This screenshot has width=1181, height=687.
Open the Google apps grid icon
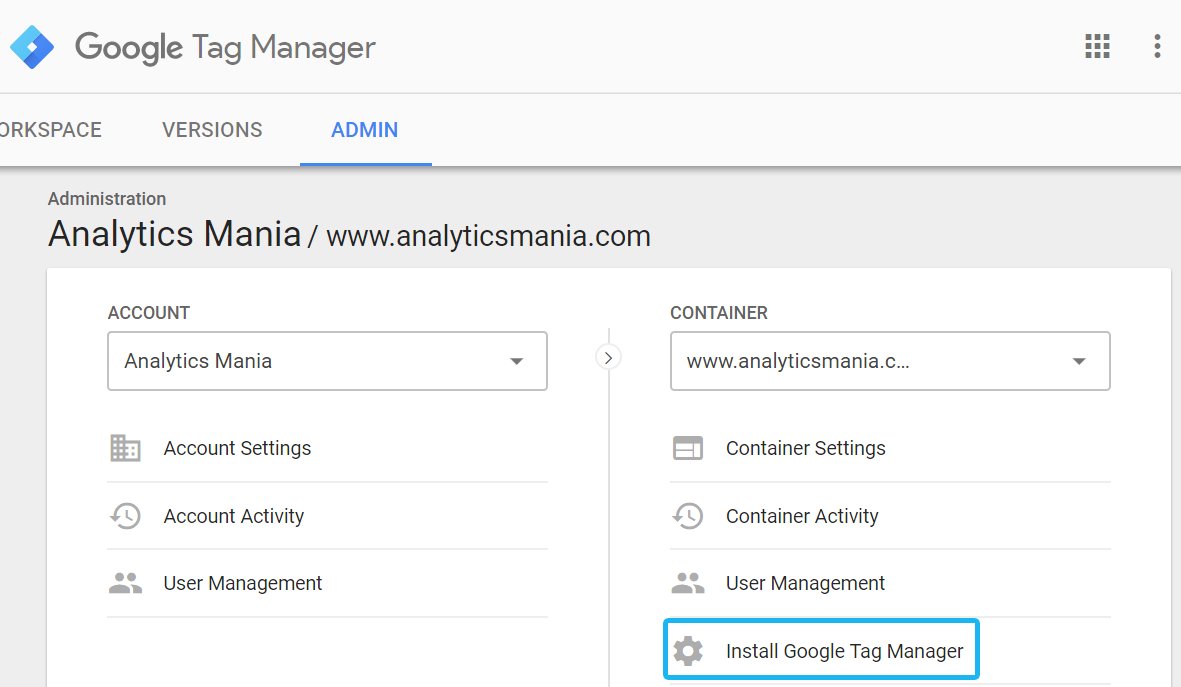(x=1097, y=46)
